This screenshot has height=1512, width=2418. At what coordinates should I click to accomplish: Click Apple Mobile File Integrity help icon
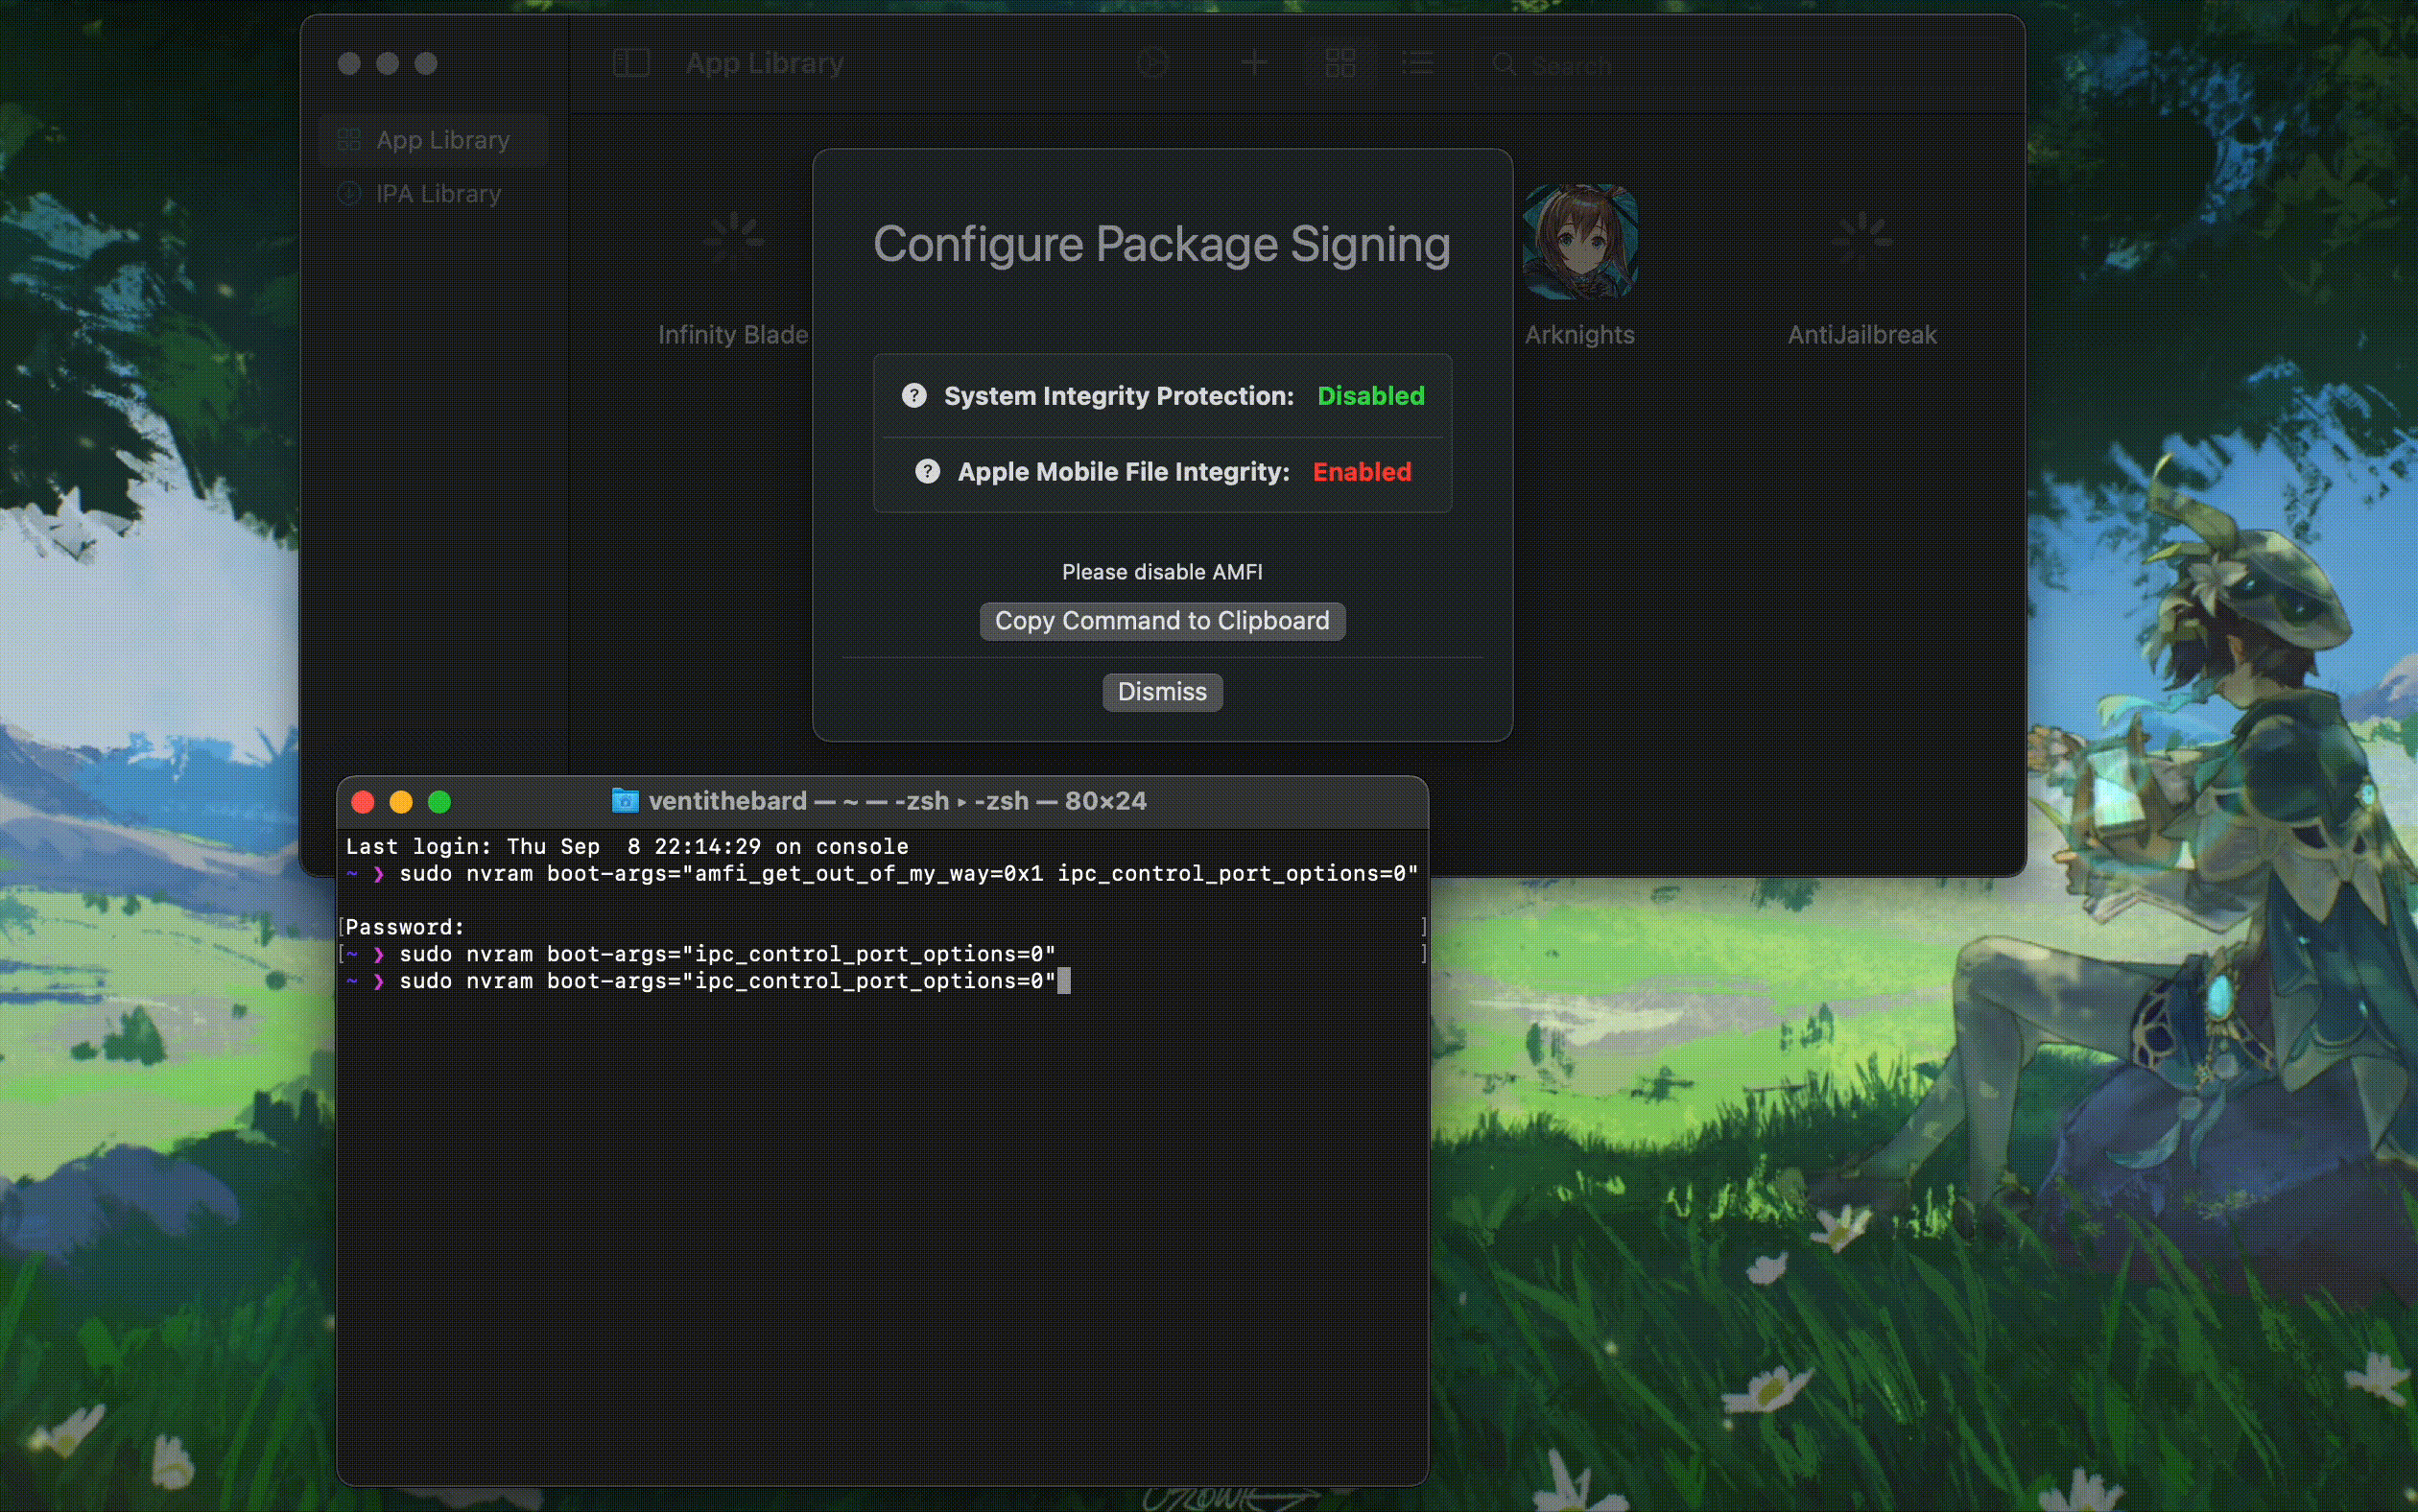click(x=927, y=471)
